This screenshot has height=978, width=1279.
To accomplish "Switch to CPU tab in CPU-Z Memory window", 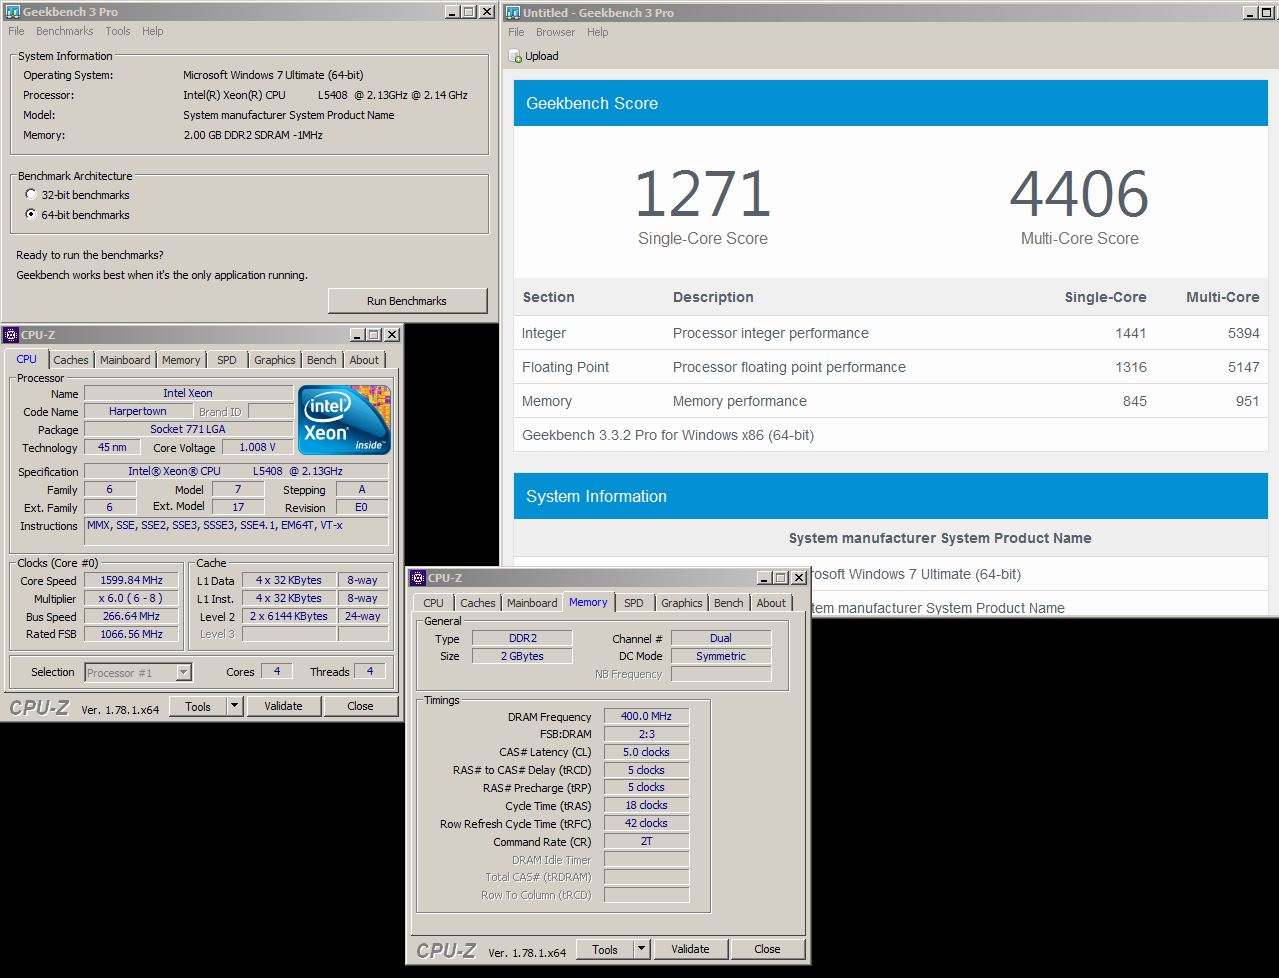I will pos(433,603).
